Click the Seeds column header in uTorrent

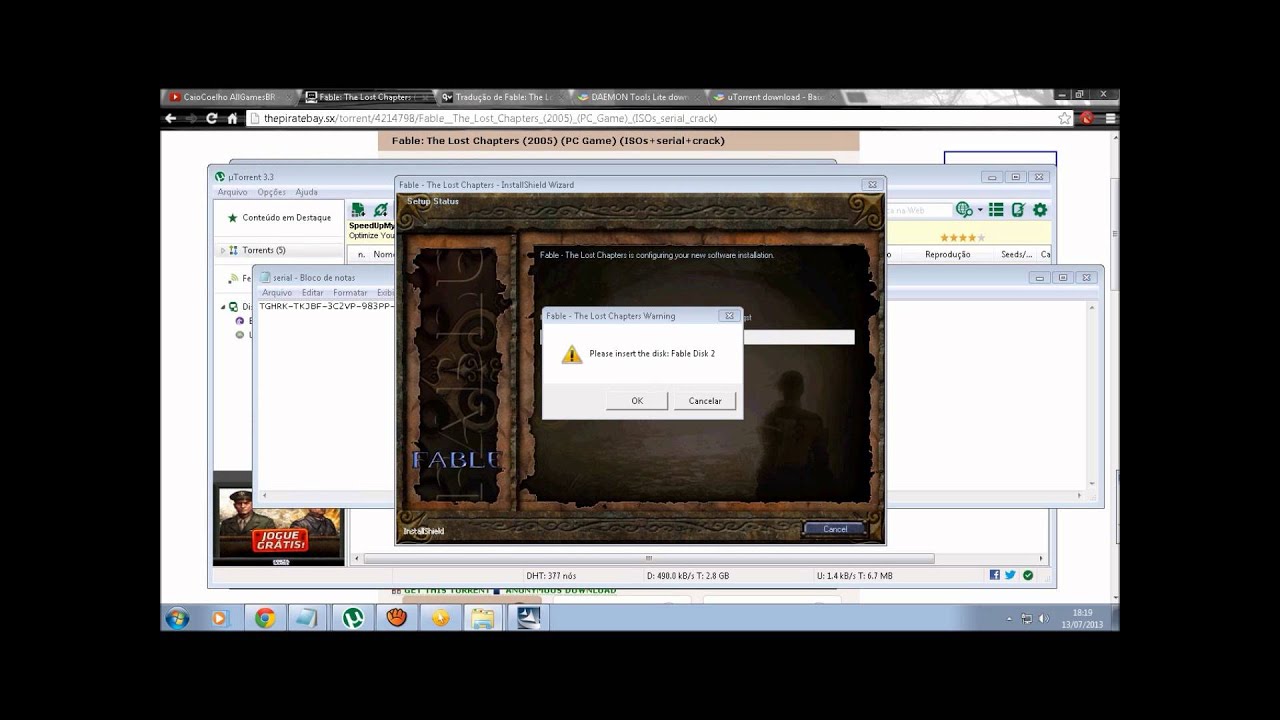tap(1016, 255)
